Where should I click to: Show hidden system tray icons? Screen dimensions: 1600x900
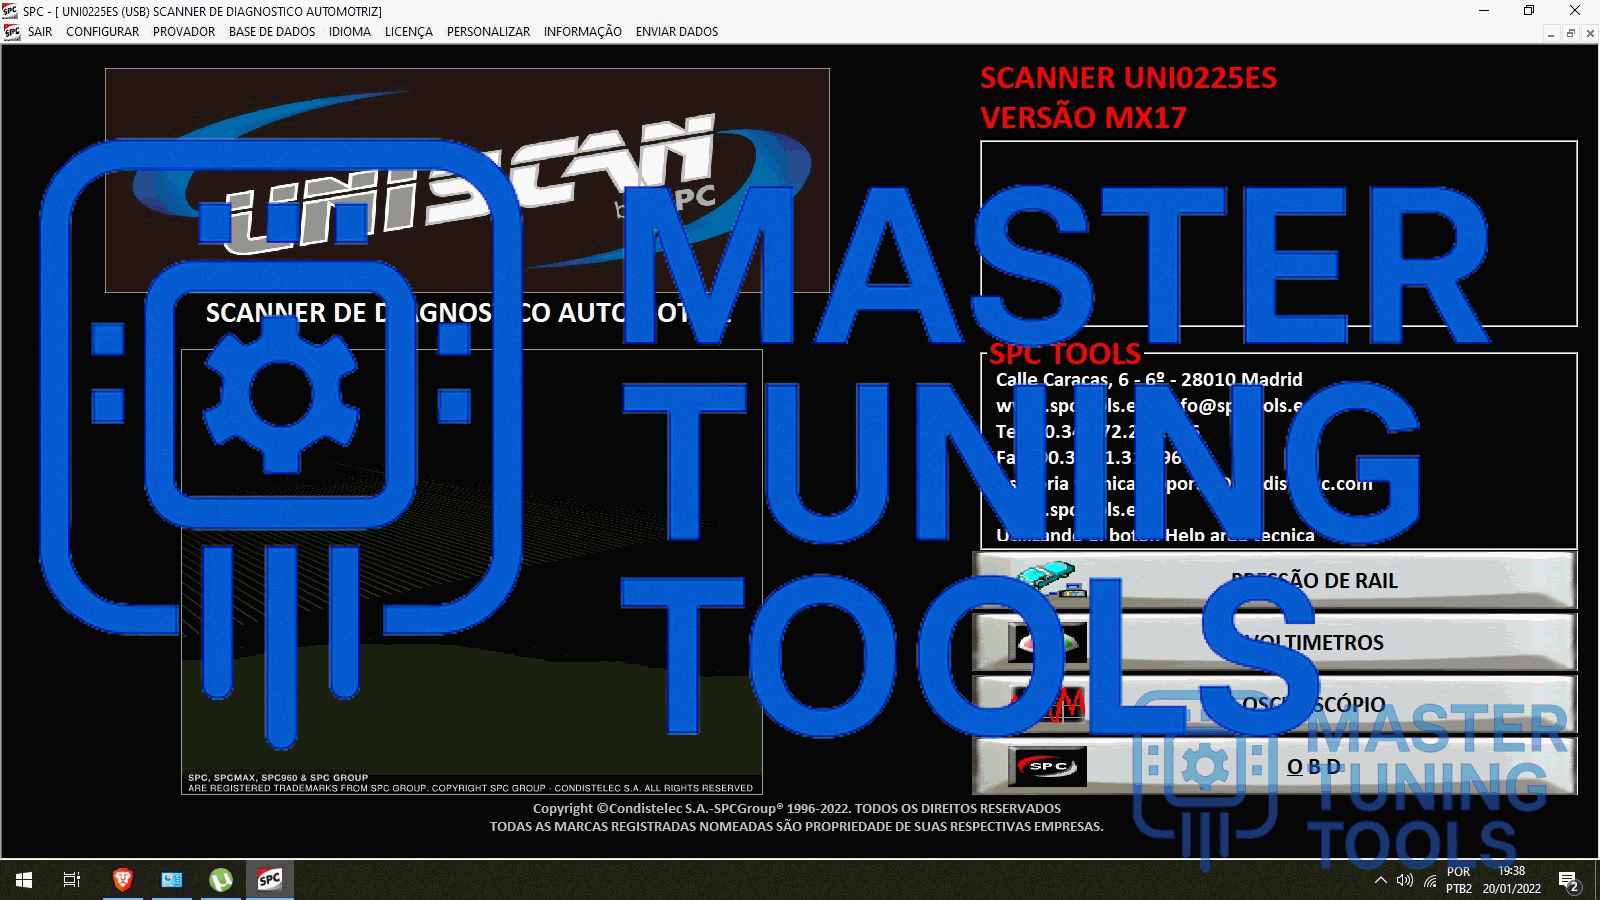click(x=1381, y=880)
